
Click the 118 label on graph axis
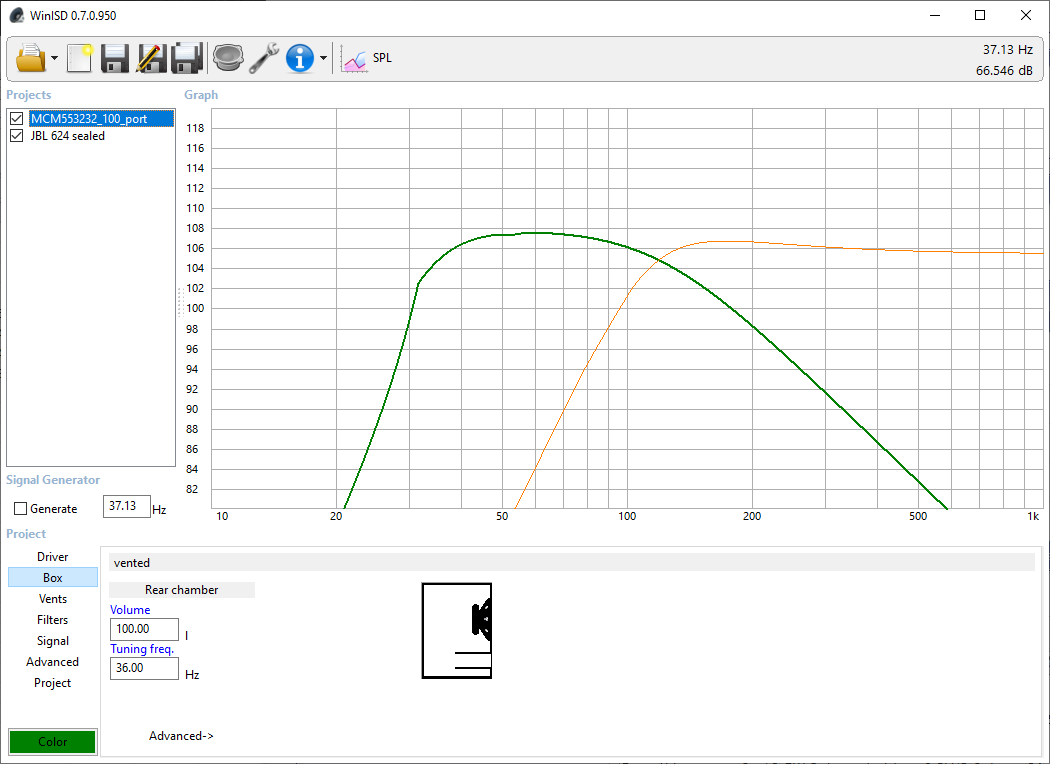(x=195, y=128)
